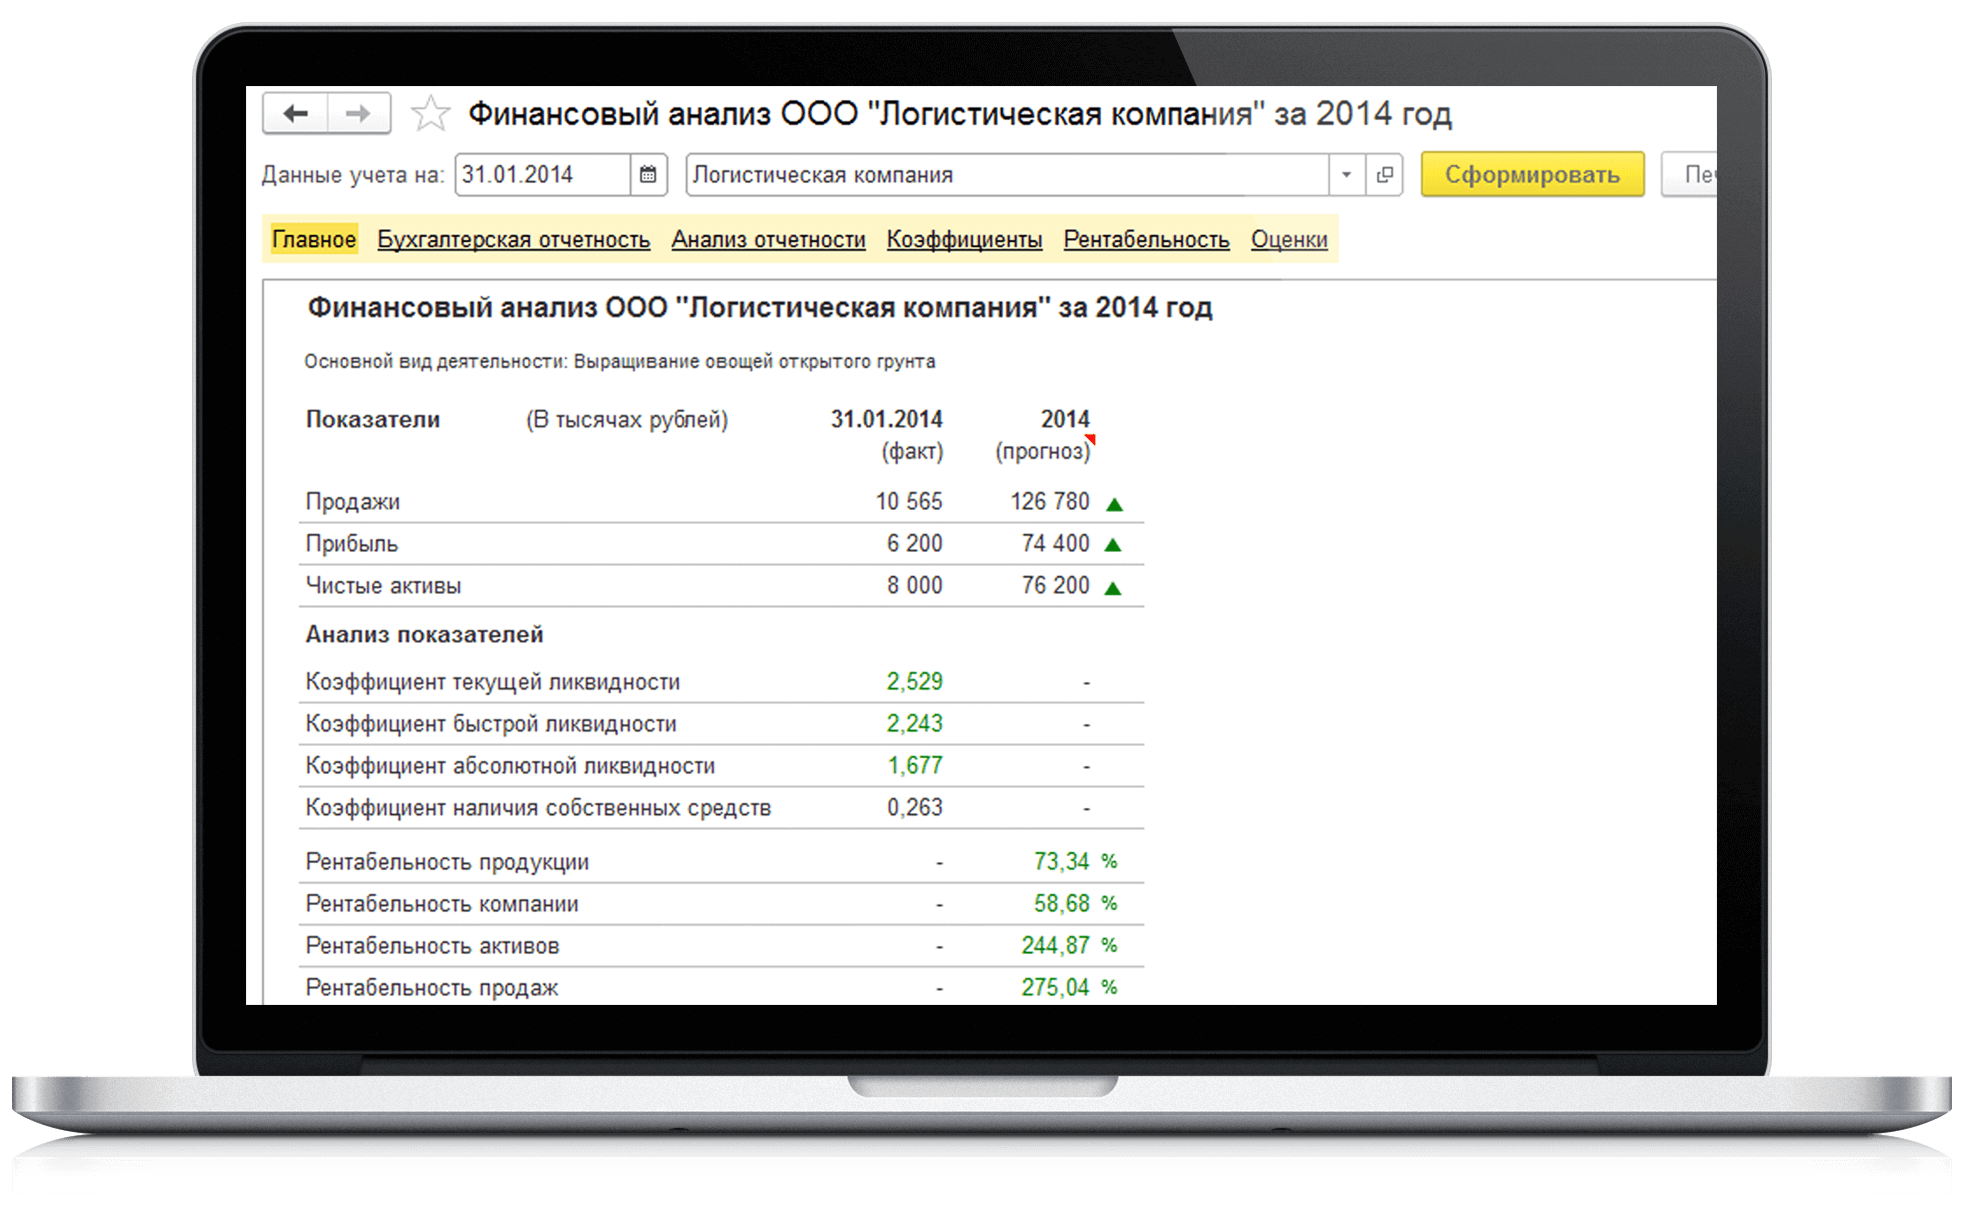Click the value 58,68 %
Screen dimensions: 1962x1210
[x=1075, y=904]
